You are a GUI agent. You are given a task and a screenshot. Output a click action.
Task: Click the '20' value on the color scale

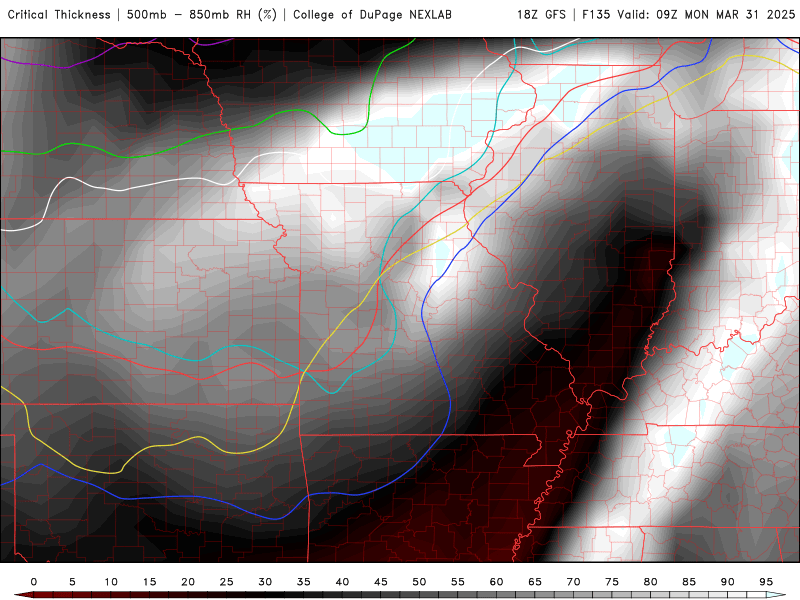pos(188,582)
